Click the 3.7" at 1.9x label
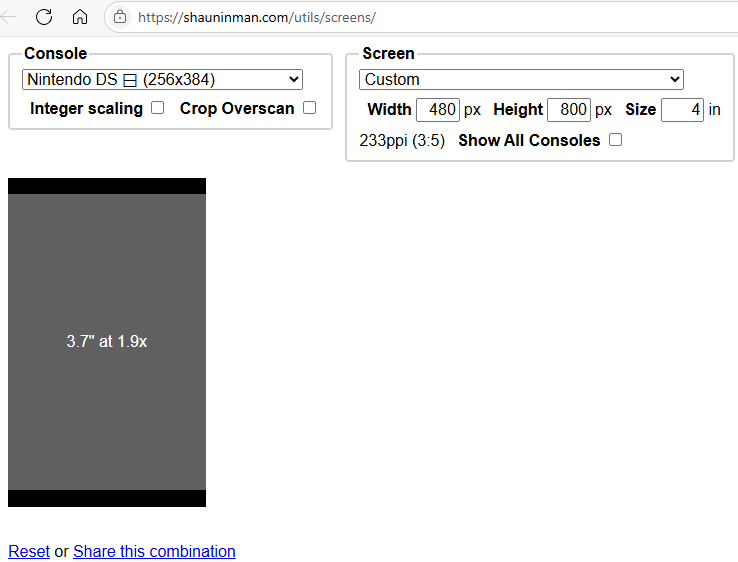This screenshot has height=562, width=738. click(x=107, y=341)
